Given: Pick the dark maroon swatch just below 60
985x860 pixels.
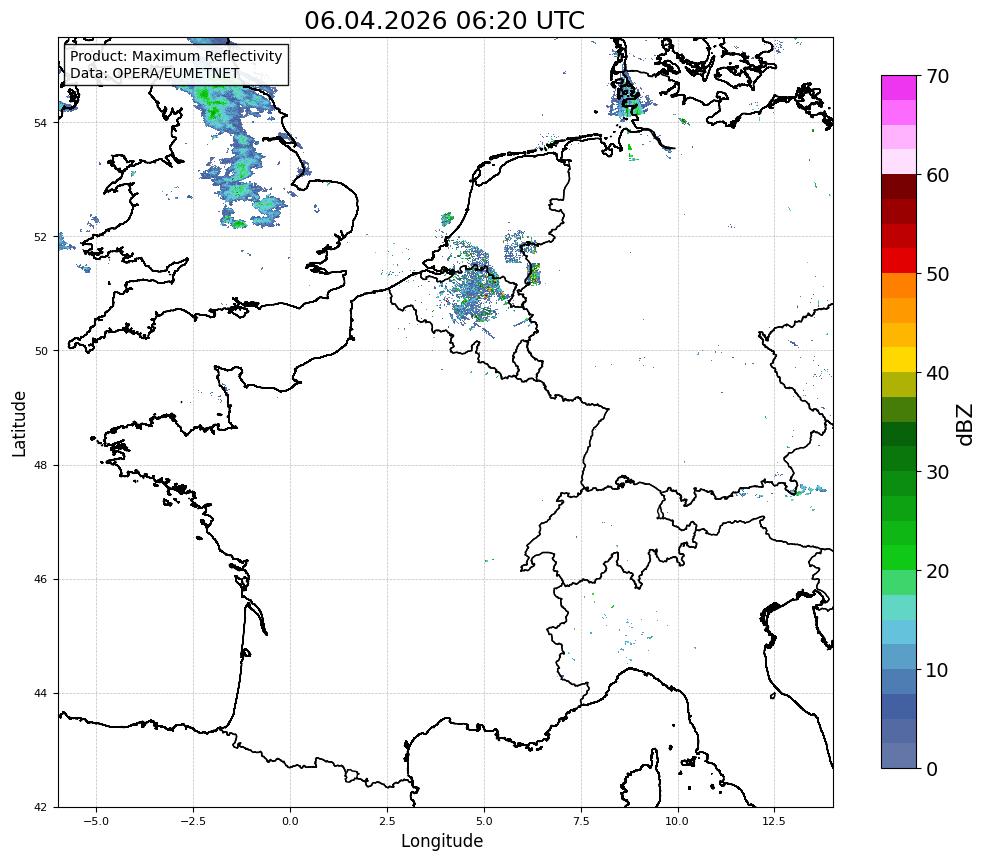Looking at the screenshot, I should pyautogui.click(x=899, y=187).
